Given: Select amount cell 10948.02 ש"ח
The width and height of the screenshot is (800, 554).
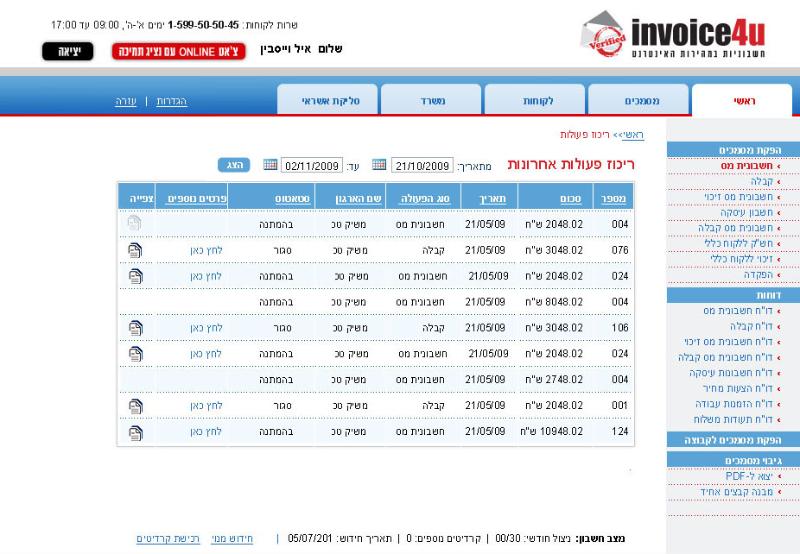Looking at the screenshot, I should pos(552,432).
